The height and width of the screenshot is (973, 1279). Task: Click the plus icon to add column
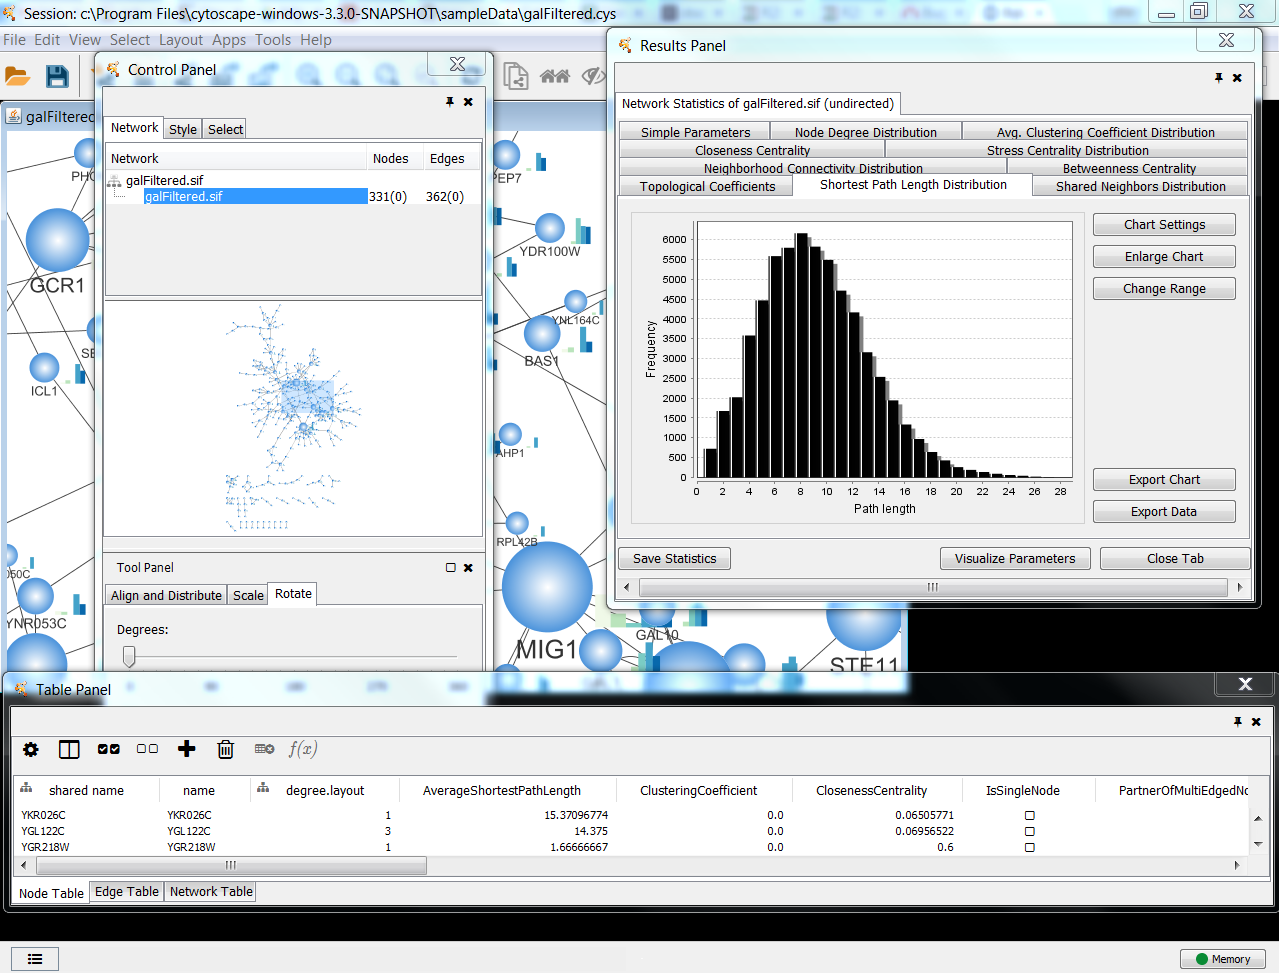pyautogui.click(x=186, y=749)
